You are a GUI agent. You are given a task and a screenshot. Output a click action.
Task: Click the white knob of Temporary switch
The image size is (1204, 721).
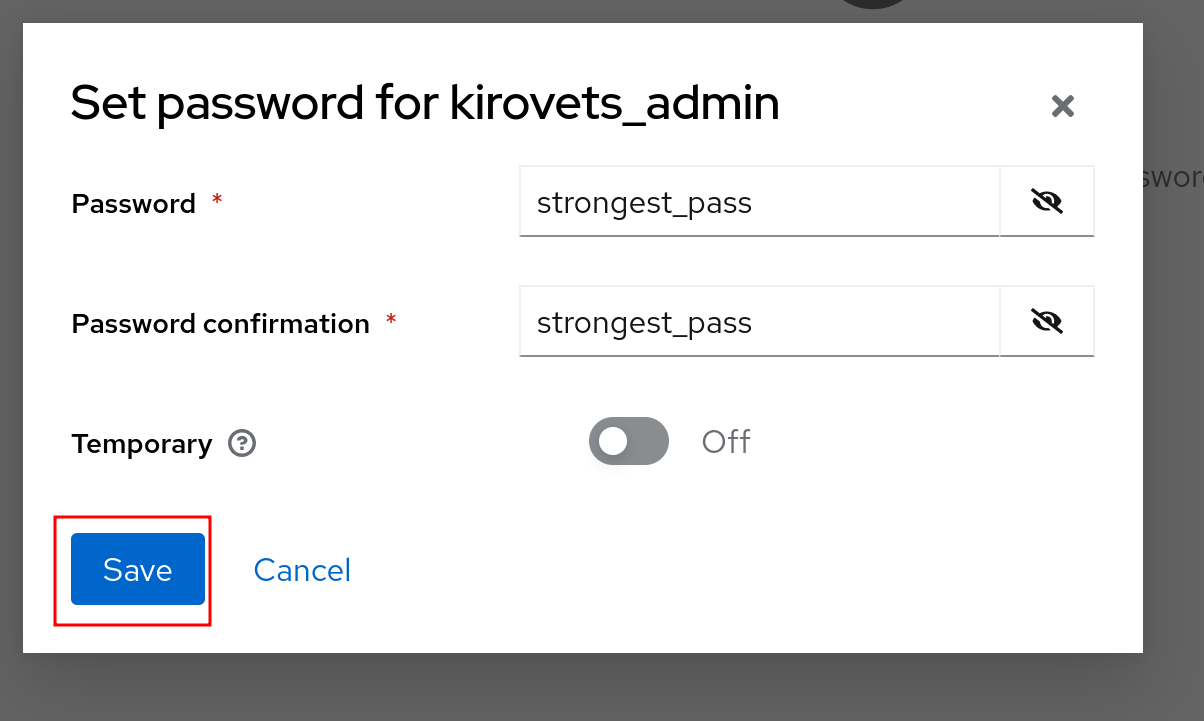[x=612, y=441]
